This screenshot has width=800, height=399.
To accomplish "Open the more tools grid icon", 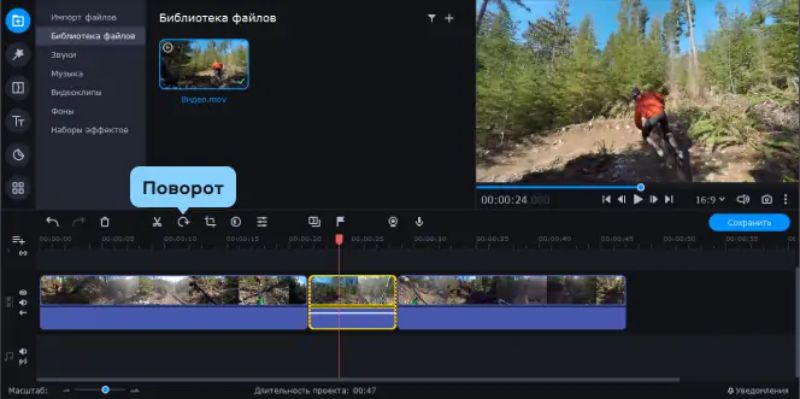I will (x=18, y=188).
